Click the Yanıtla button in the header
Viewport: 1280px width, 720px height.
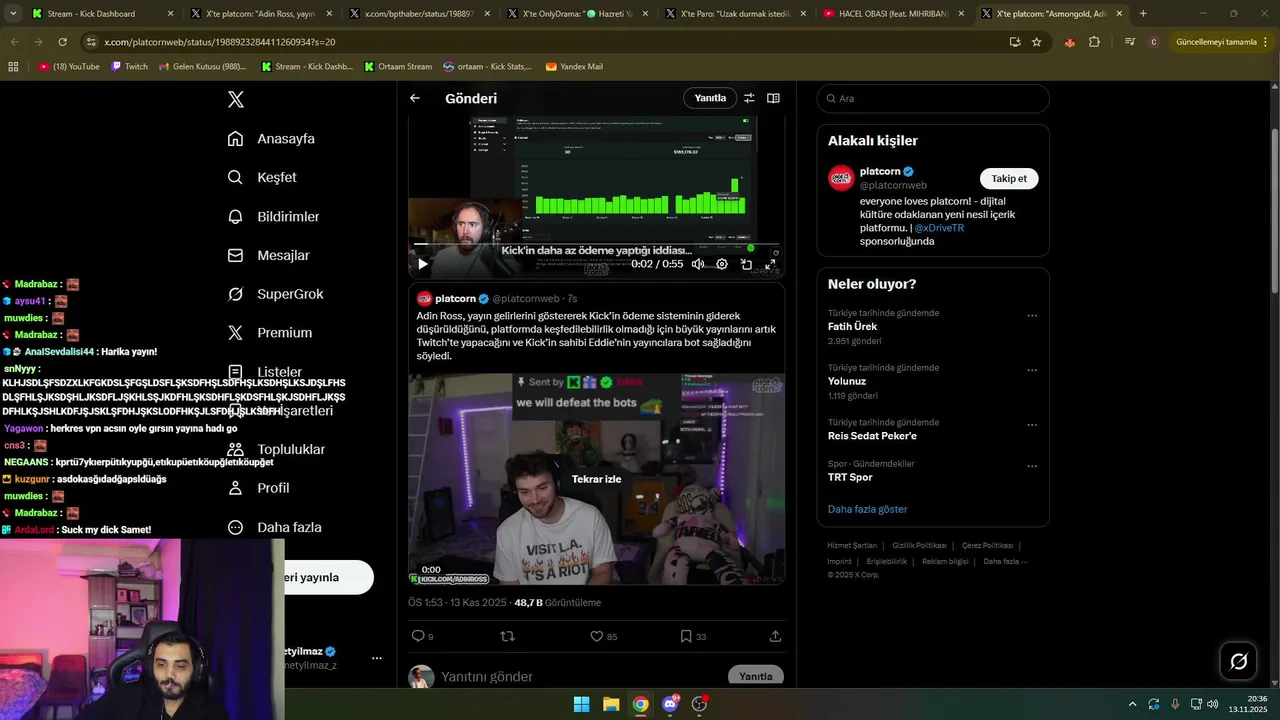(710, 98)
